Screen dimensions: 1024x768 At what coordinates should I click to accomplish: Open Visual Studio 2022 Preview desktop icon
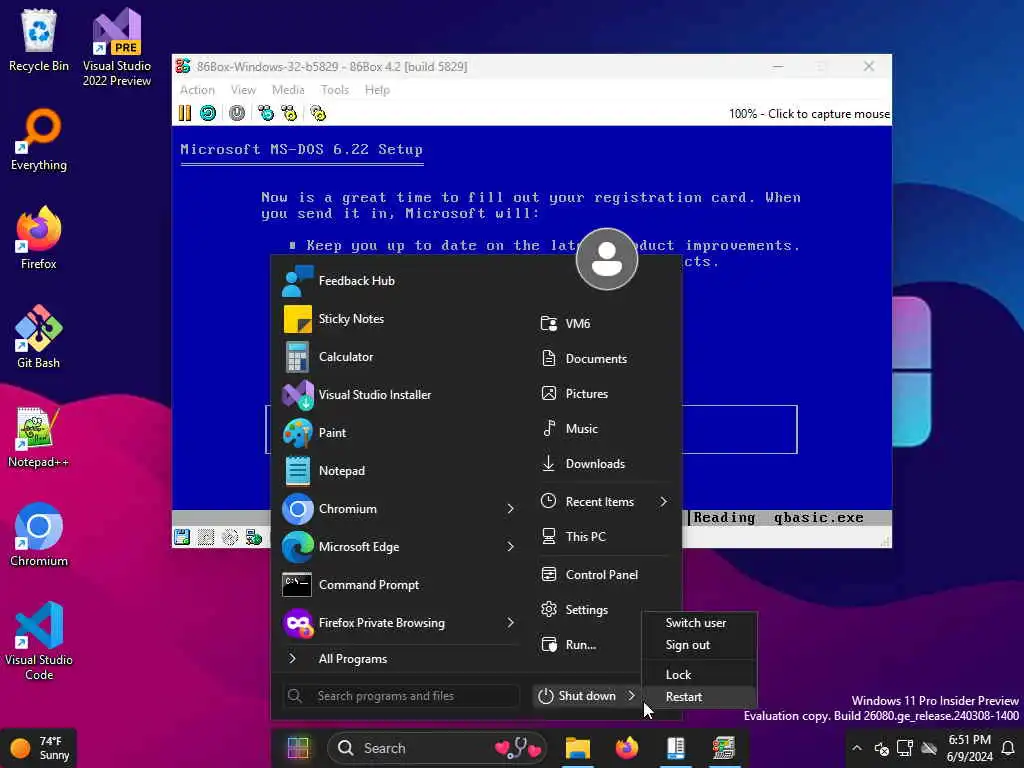pyautogui.click(x=117, y=48)
